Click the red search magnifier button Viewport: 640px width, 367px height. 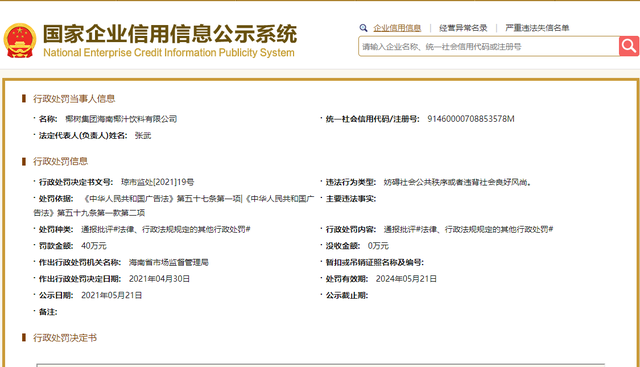(x=629, y=46)
